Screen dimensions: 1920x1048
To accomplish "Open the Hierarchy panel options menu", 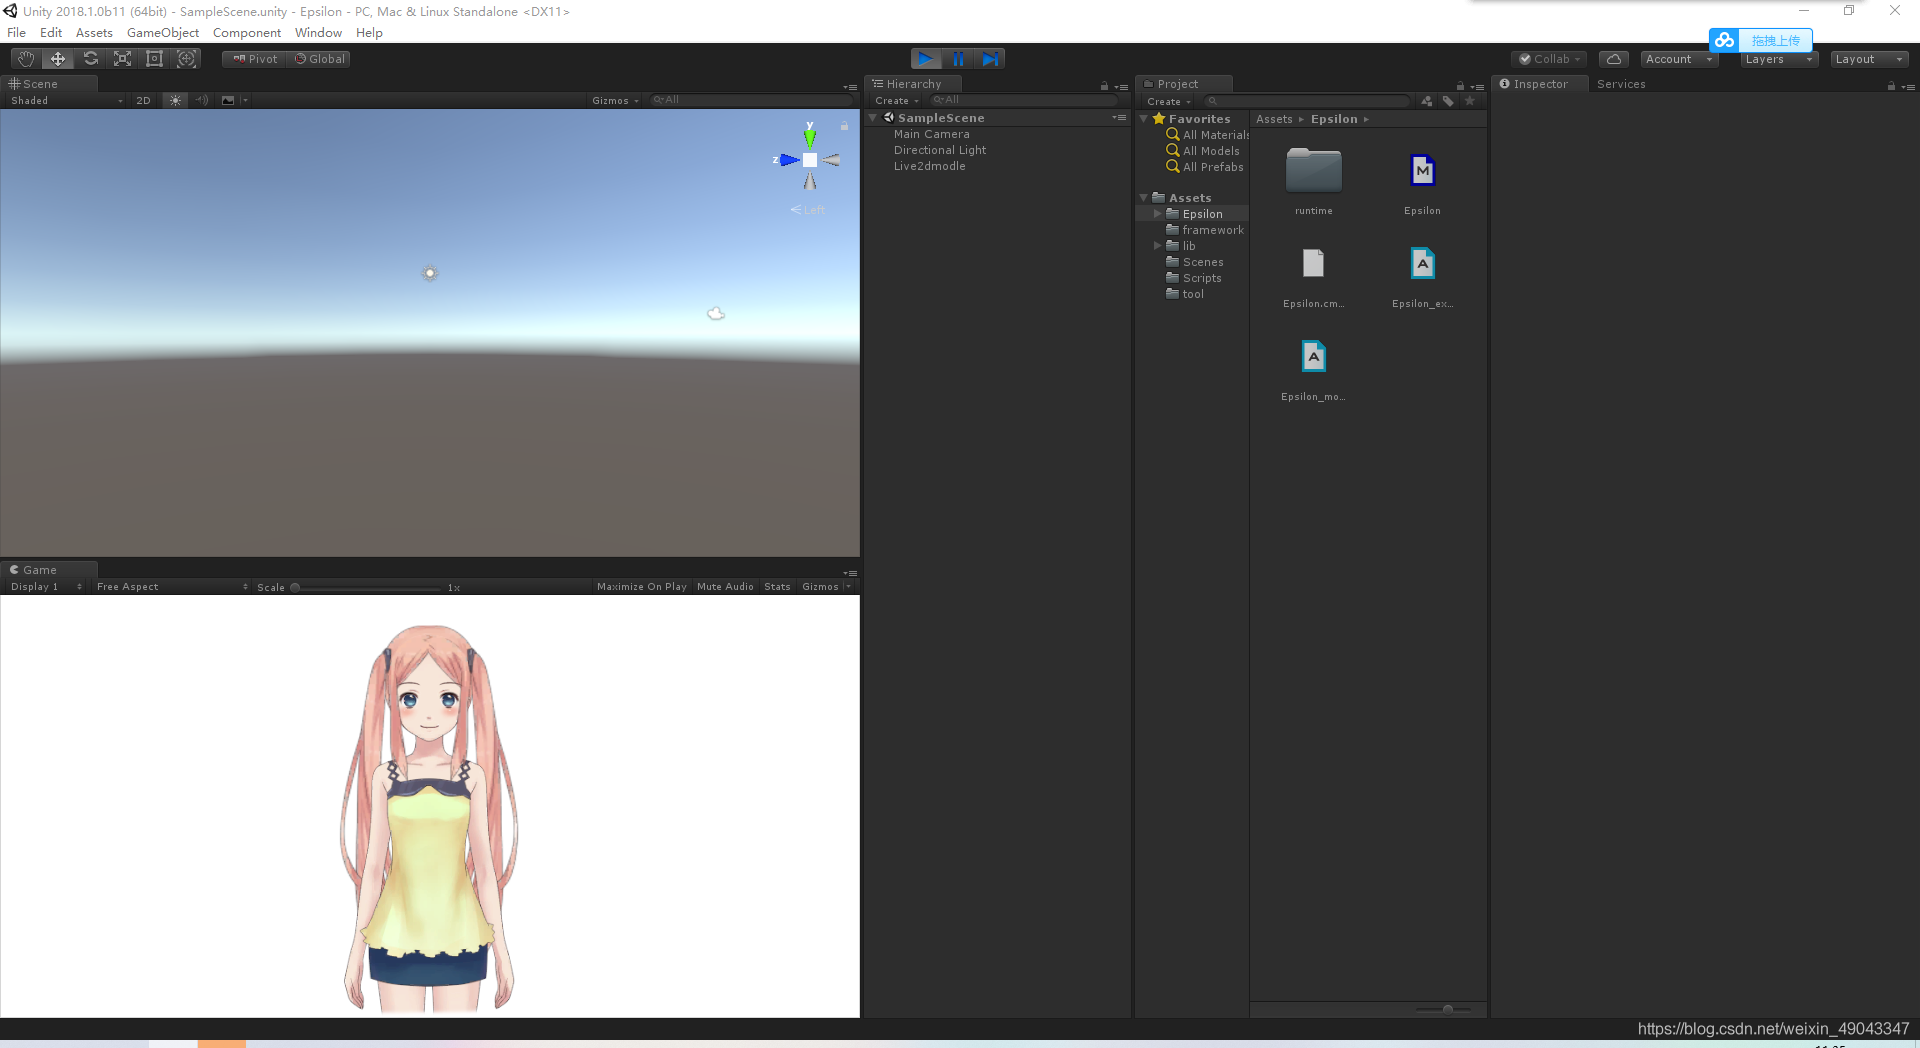I will click(x=1122, y=87).
